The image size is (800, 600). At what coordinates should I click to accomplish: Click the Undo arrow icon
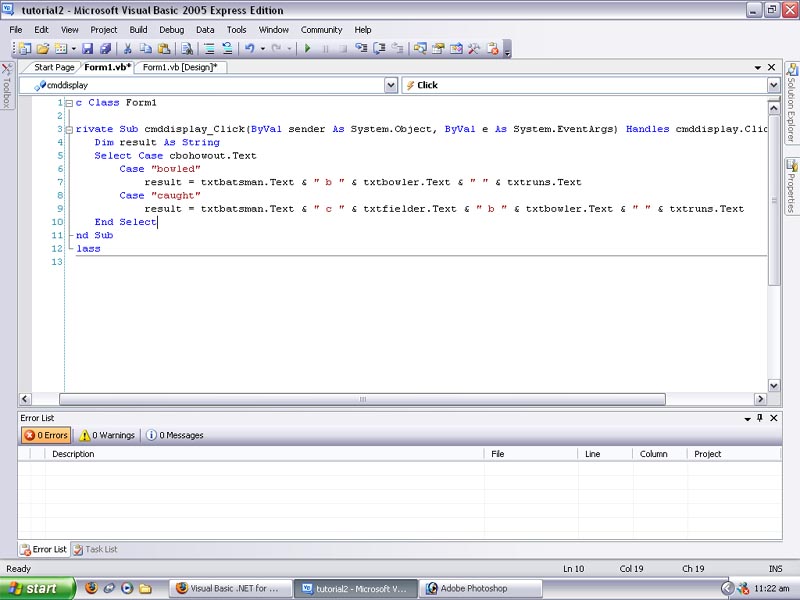[x=249, y=48]
